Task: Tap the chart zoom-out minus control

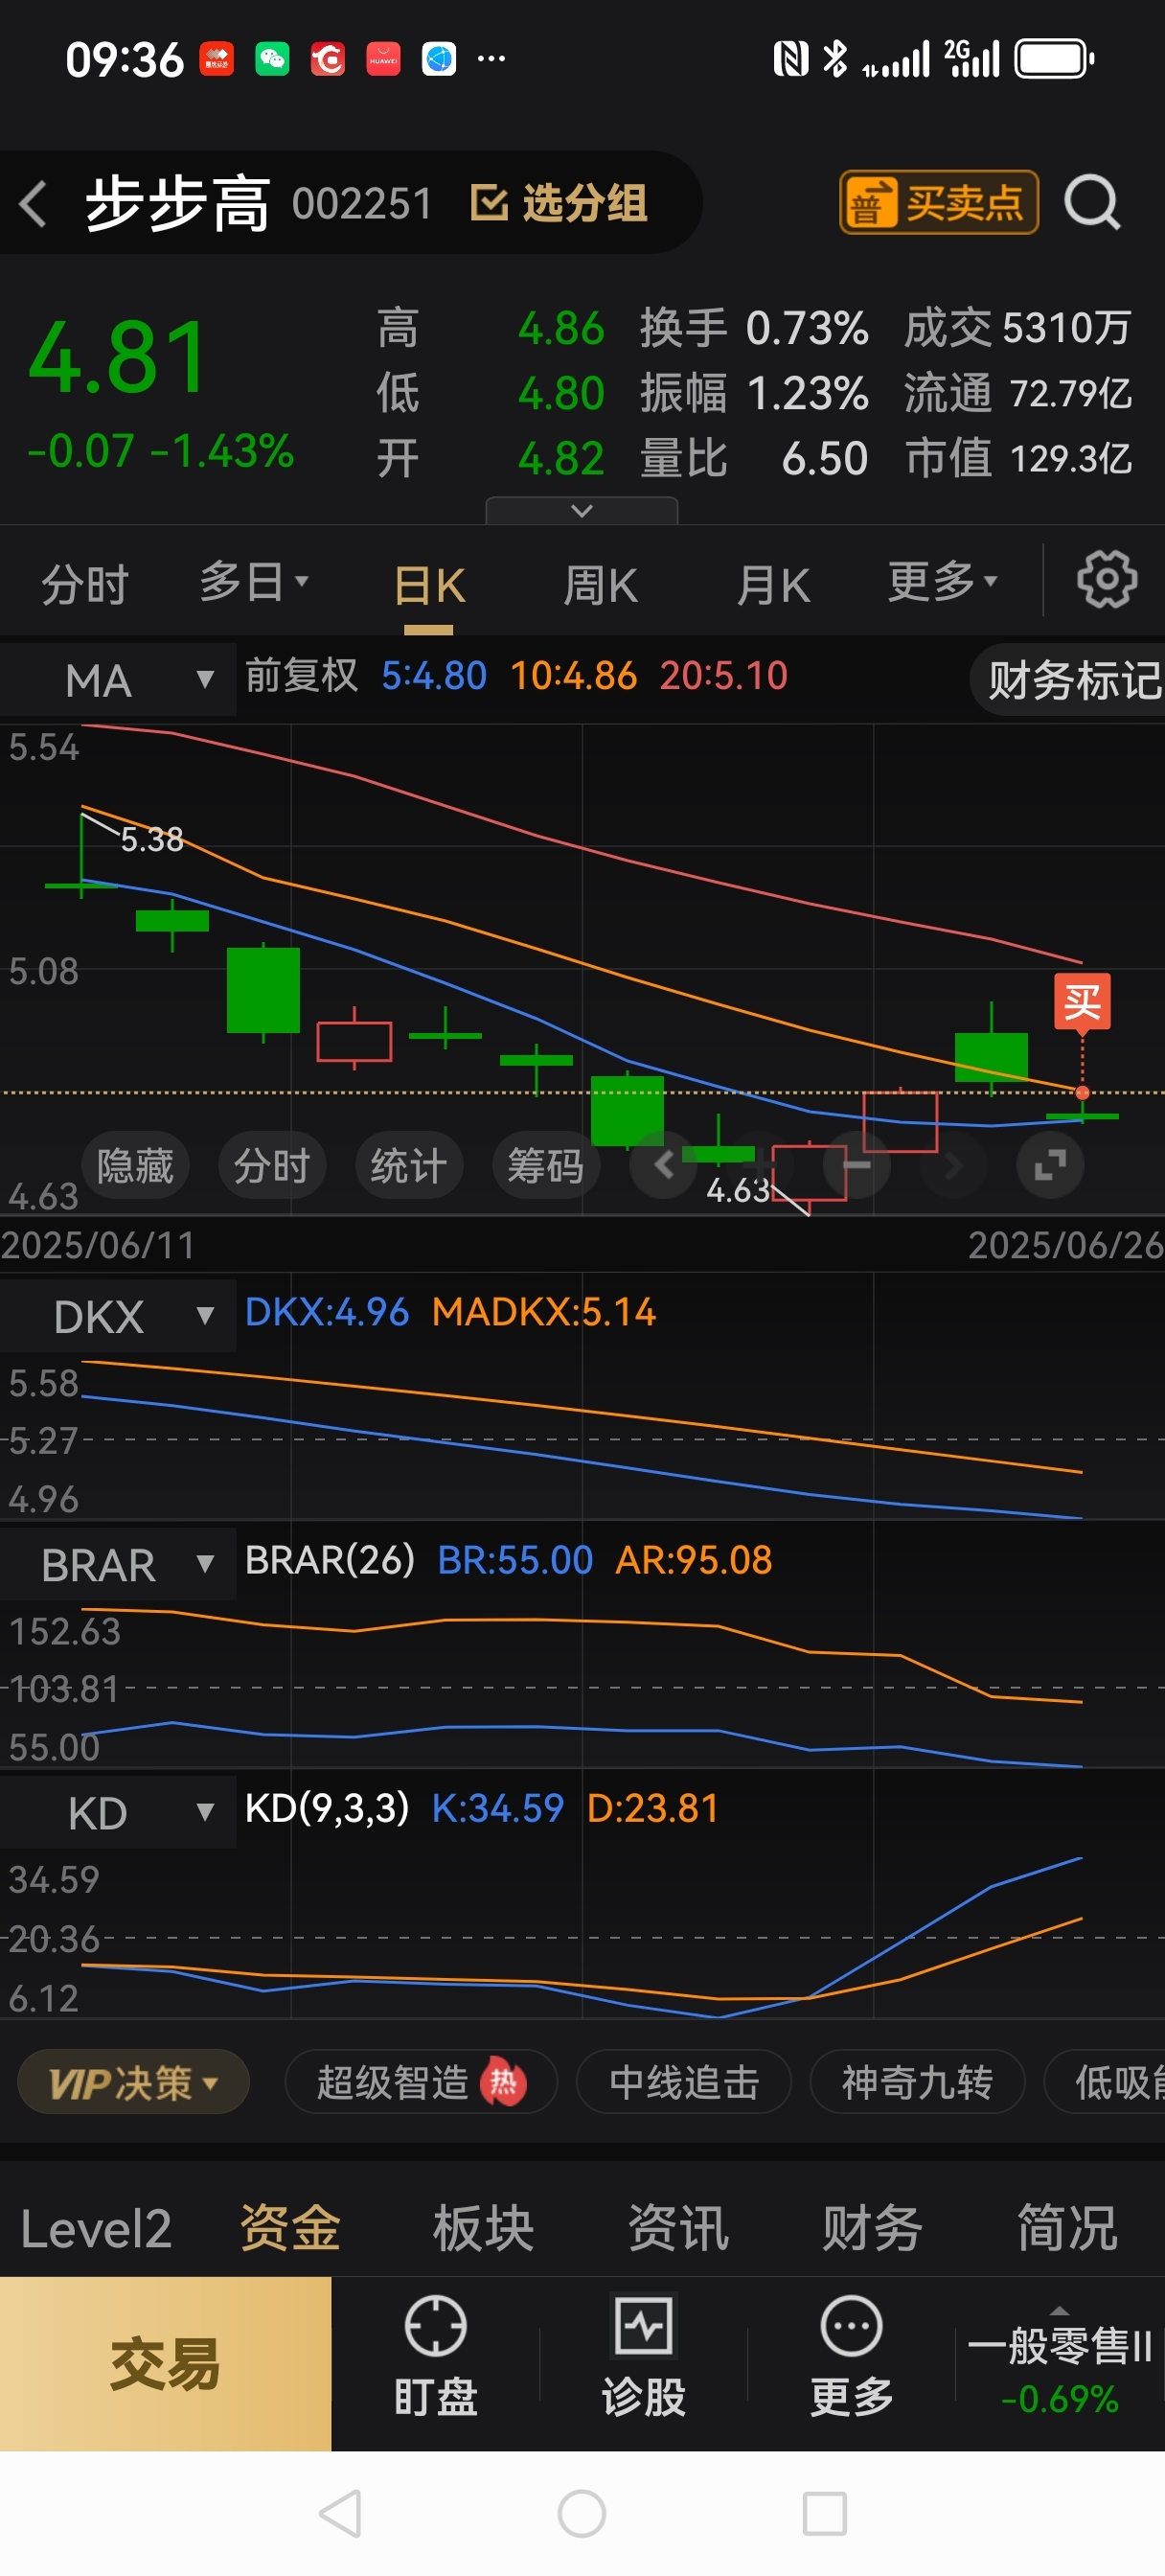Action: click(857, 1165)
